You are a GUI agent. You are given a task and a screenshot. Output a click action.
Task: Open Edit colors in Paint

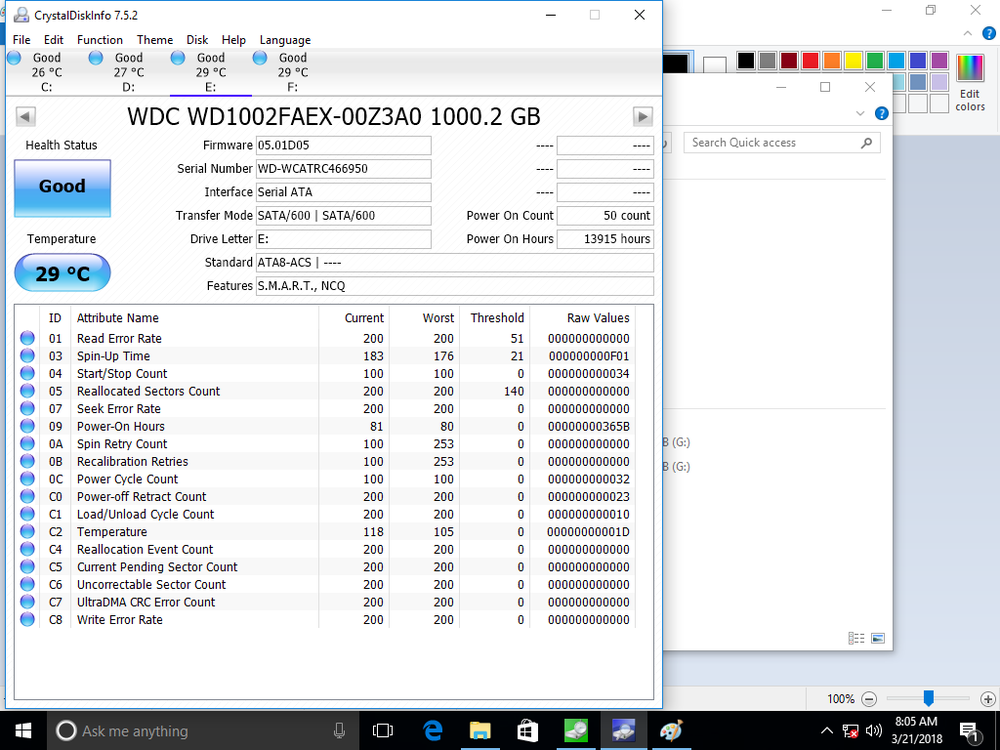click(970, 83)
